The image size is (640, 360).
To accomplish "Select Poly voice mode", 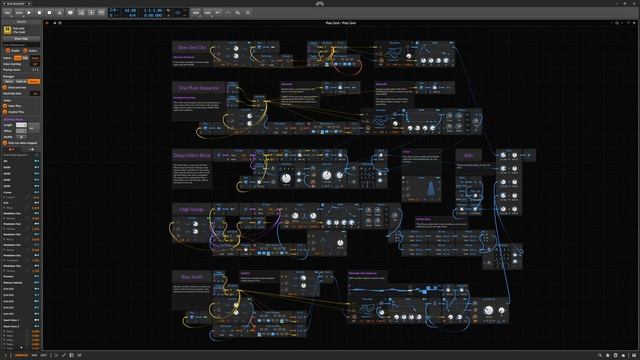I will click(x=18, y=58).
